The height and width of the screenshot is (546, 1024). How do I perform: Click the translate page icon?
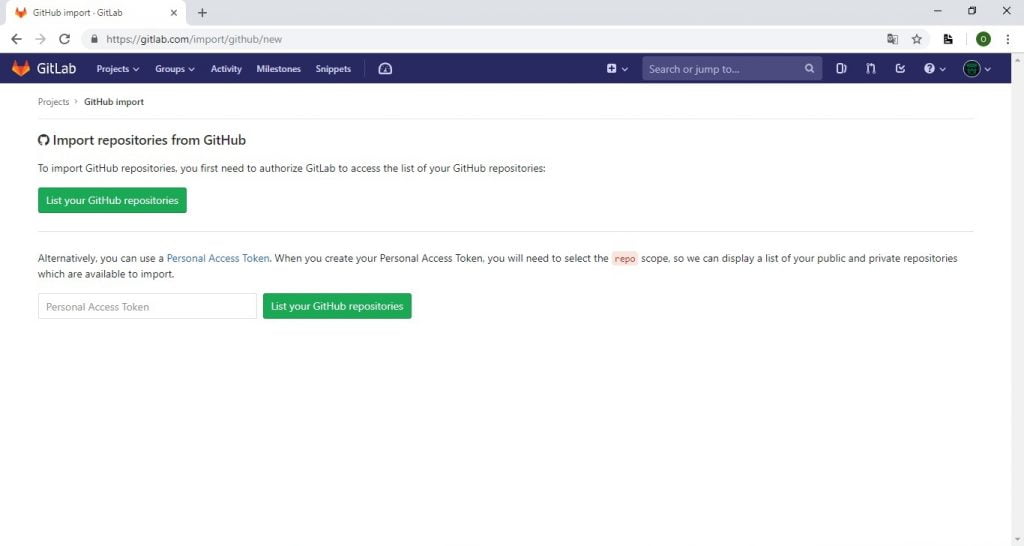892,39
